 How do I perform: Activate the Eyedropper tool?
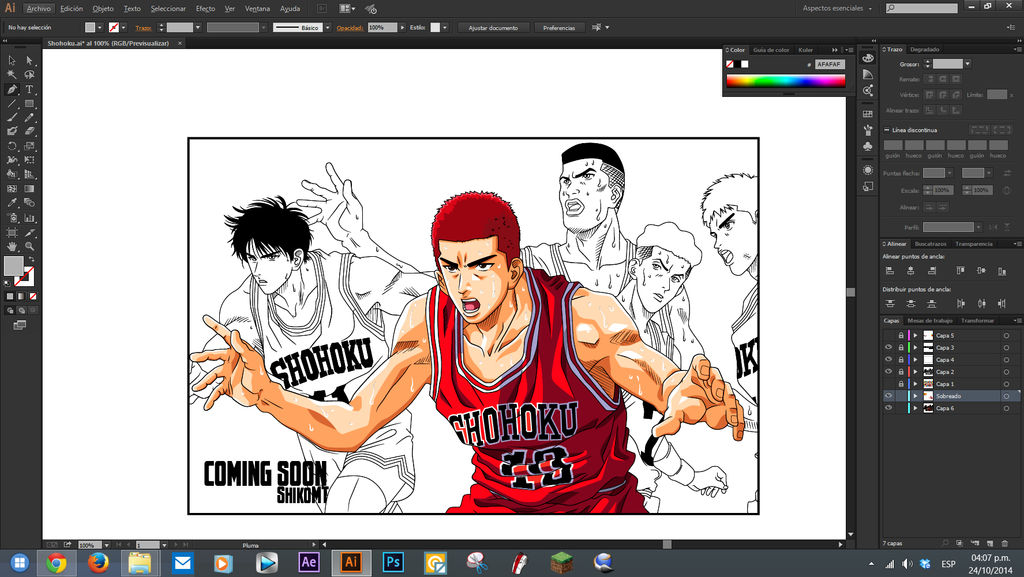12,201
